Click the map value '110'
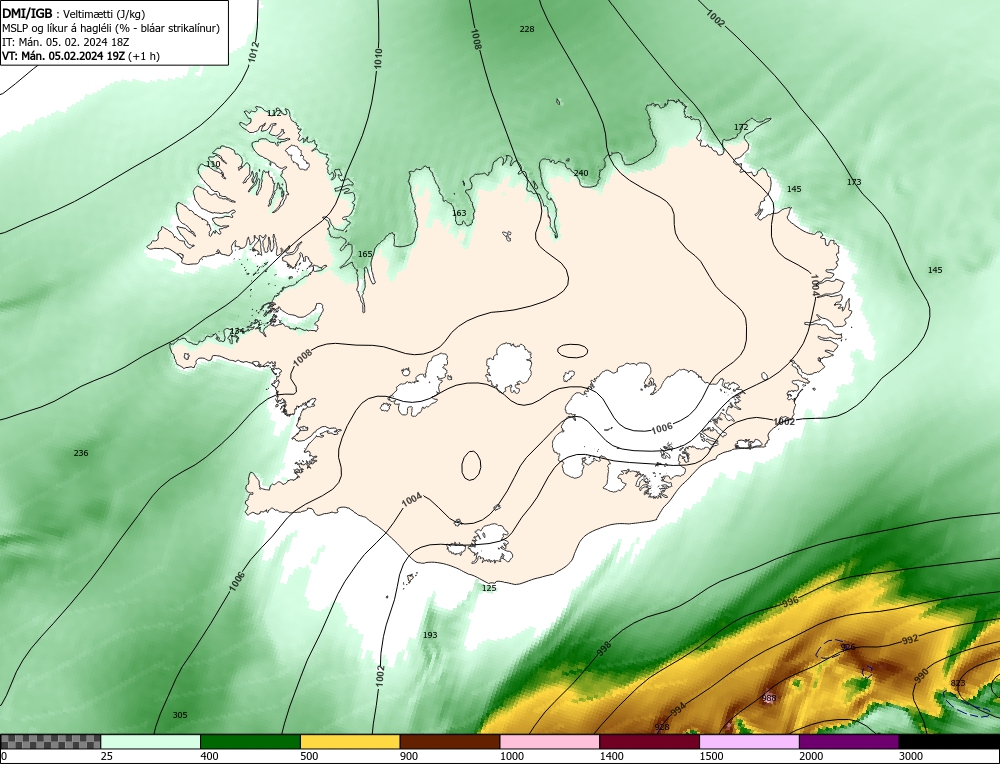This screenshot has width=1000, height=764. 213,164
